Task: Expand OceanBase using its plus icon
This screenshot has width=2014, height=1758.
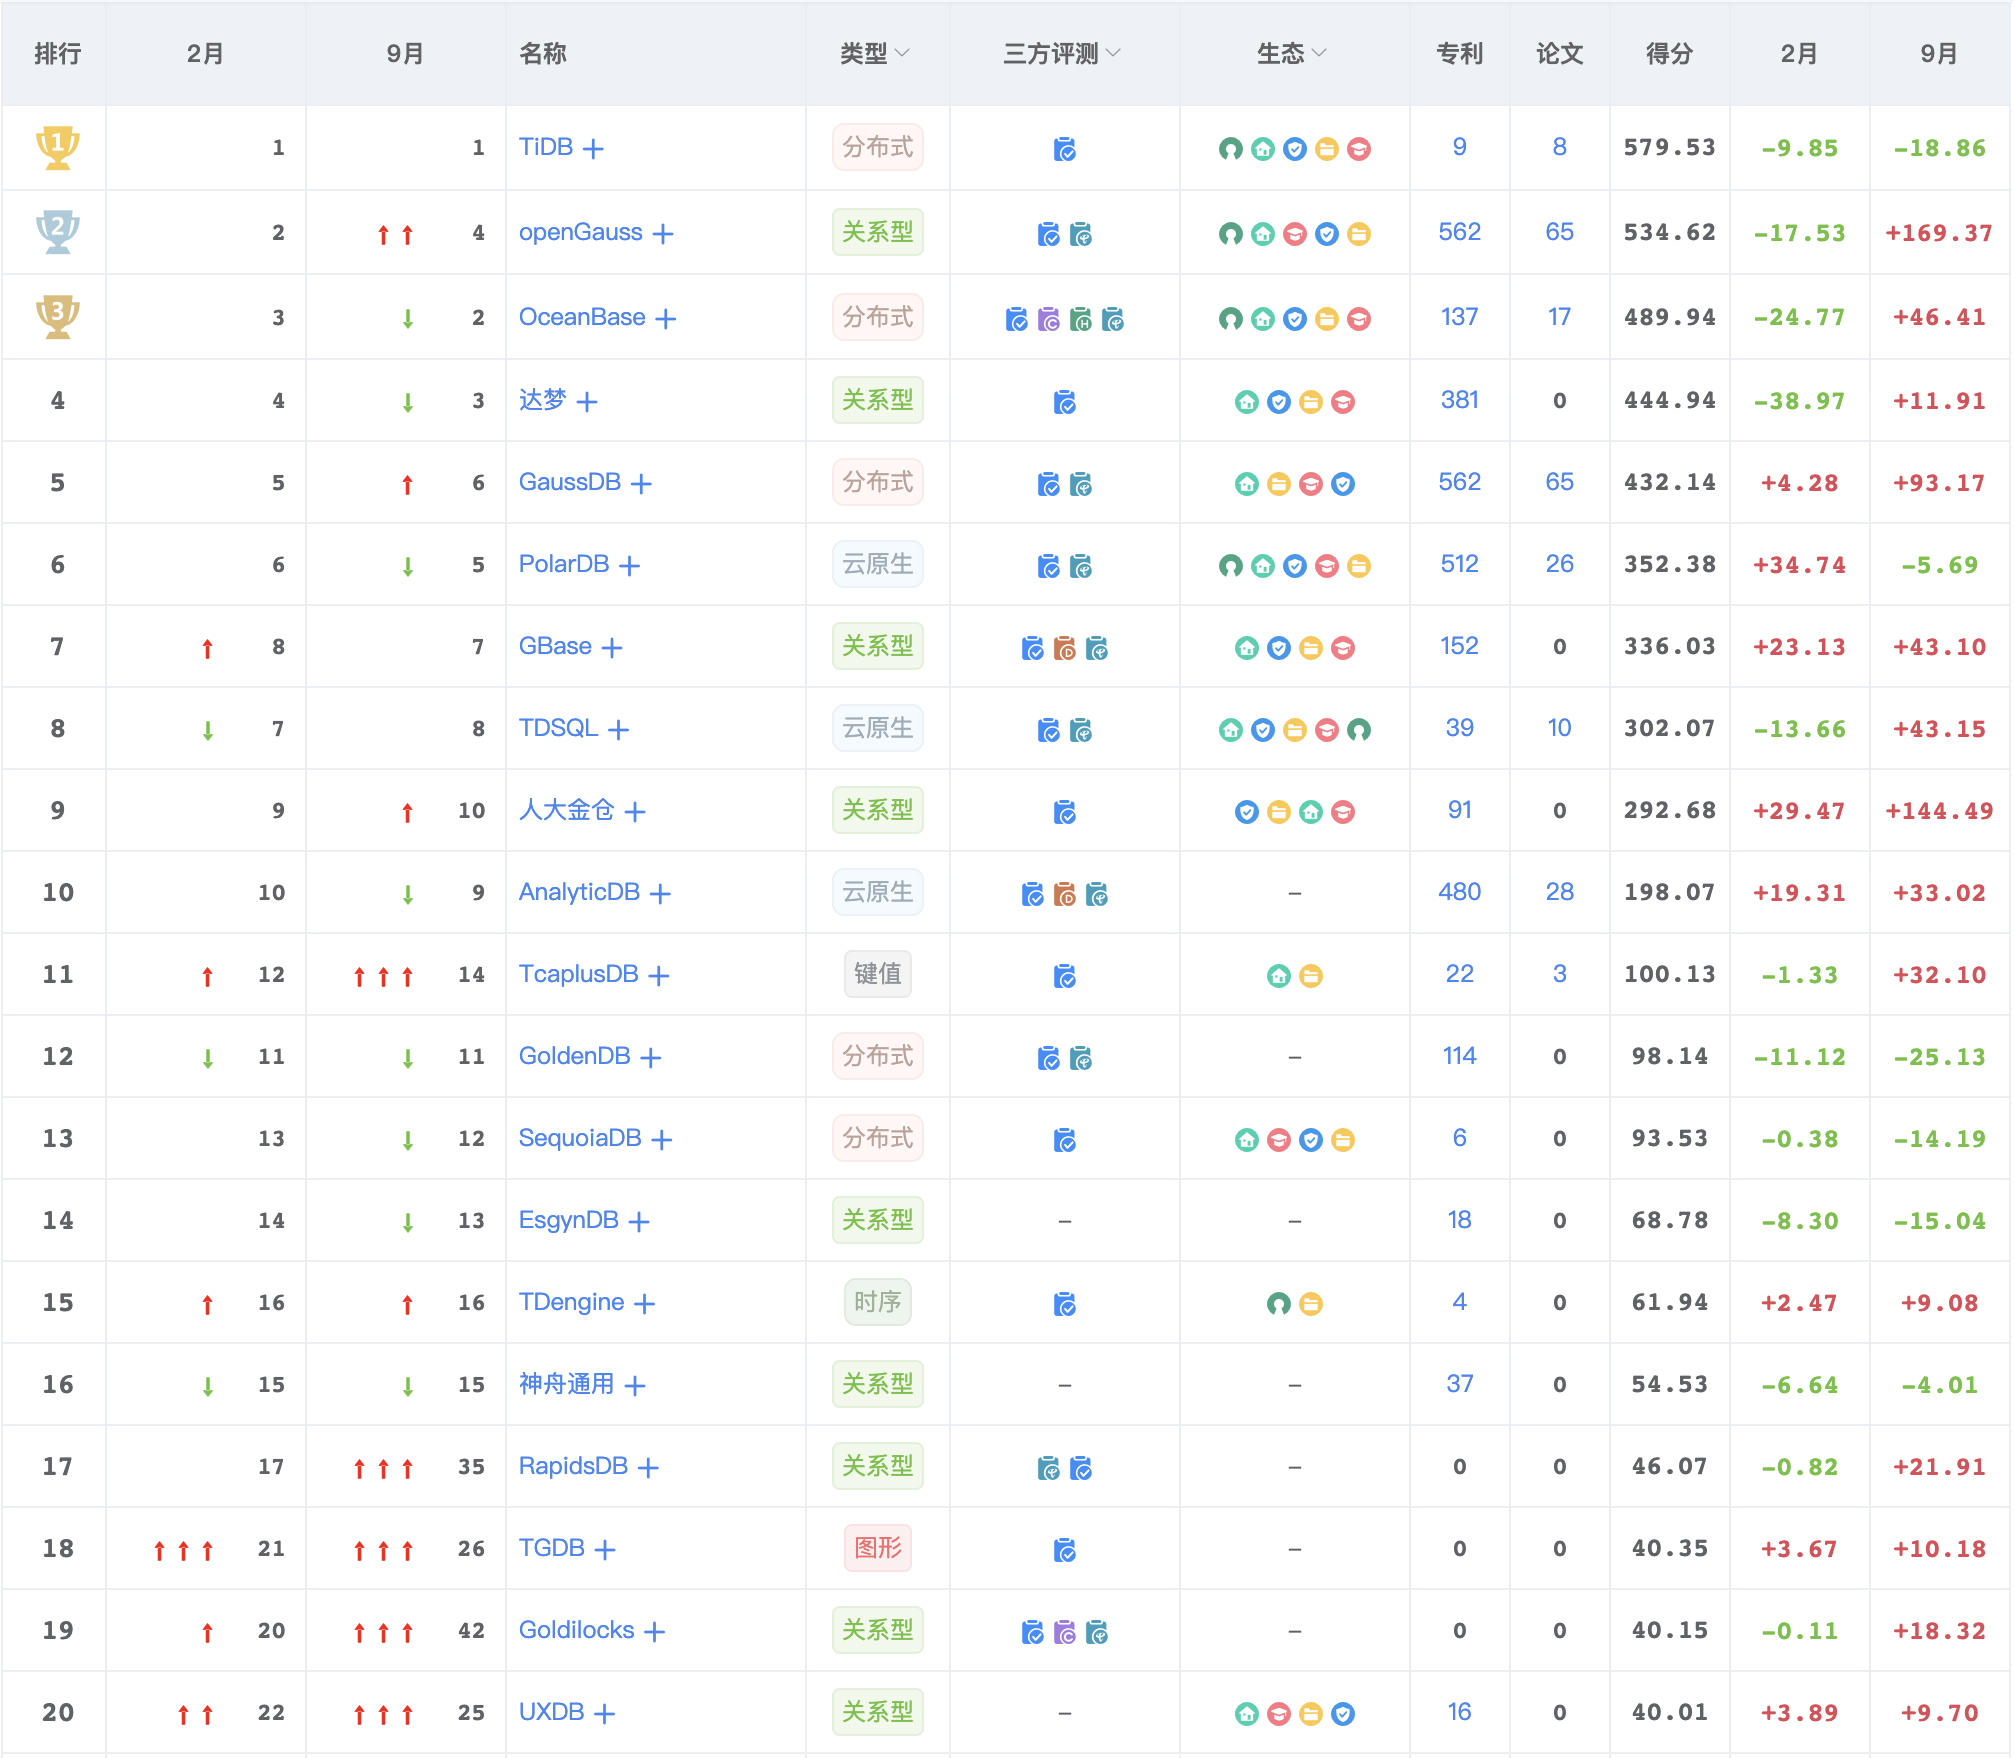Action: (666, 319)
